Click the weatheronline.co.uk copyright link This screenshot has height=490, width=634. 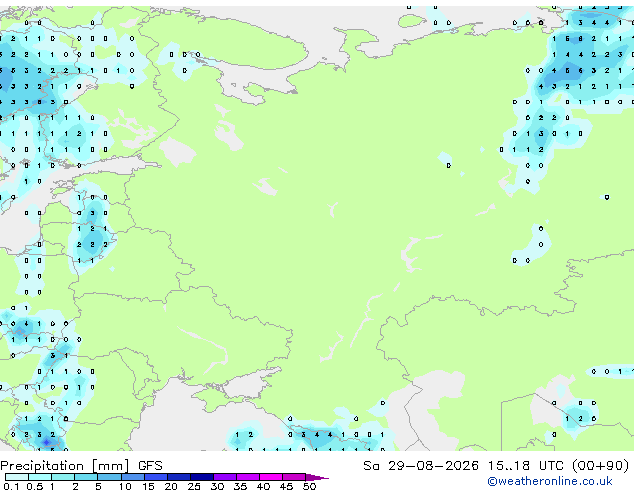(550, 481)
